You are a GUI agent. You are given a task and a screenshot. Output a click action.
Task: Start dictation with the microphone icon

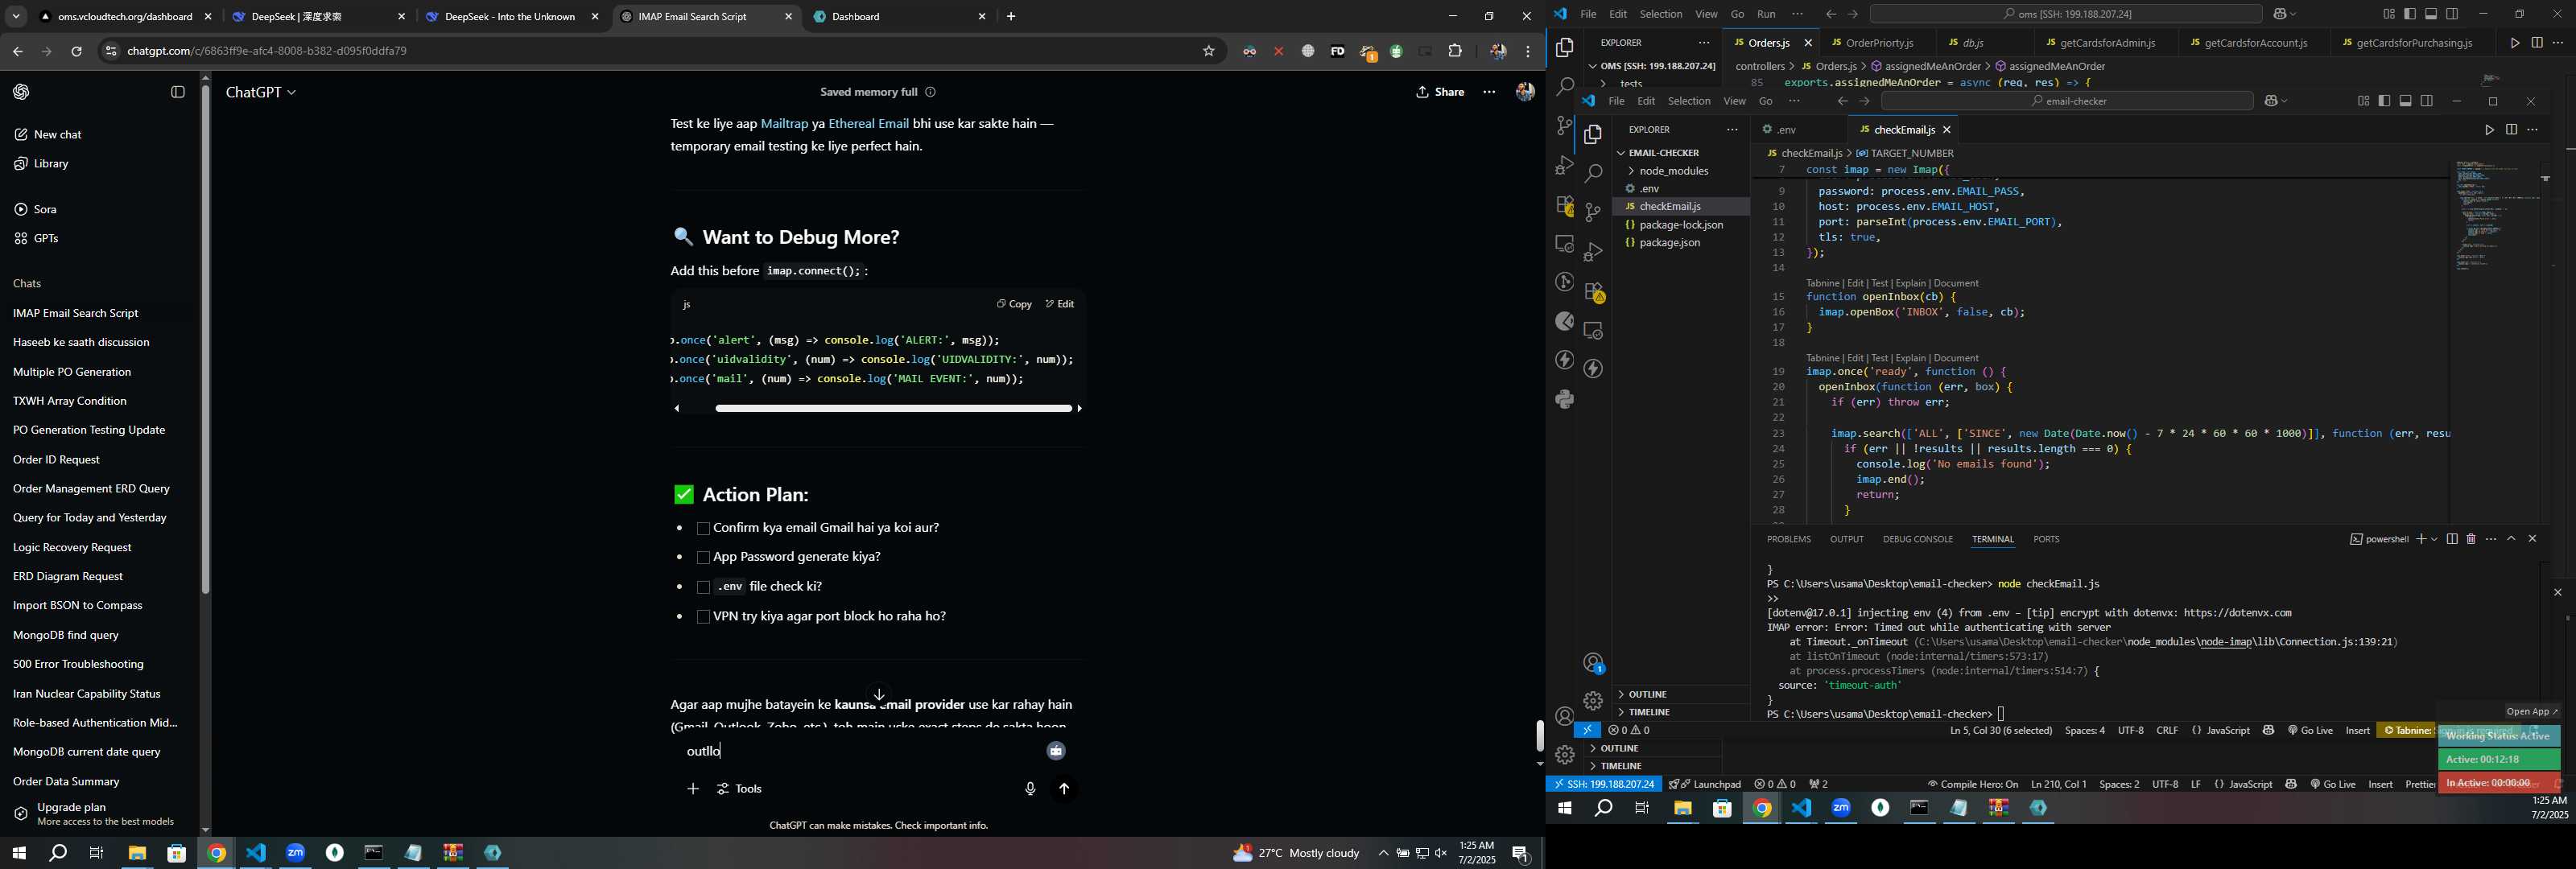pos(1030,789)
